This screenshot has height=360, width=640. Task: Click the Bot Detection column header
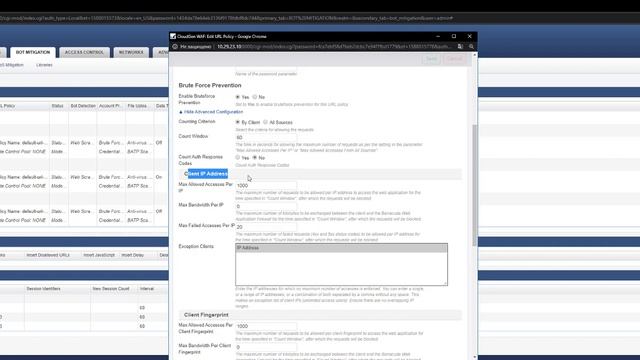[83, 106]
